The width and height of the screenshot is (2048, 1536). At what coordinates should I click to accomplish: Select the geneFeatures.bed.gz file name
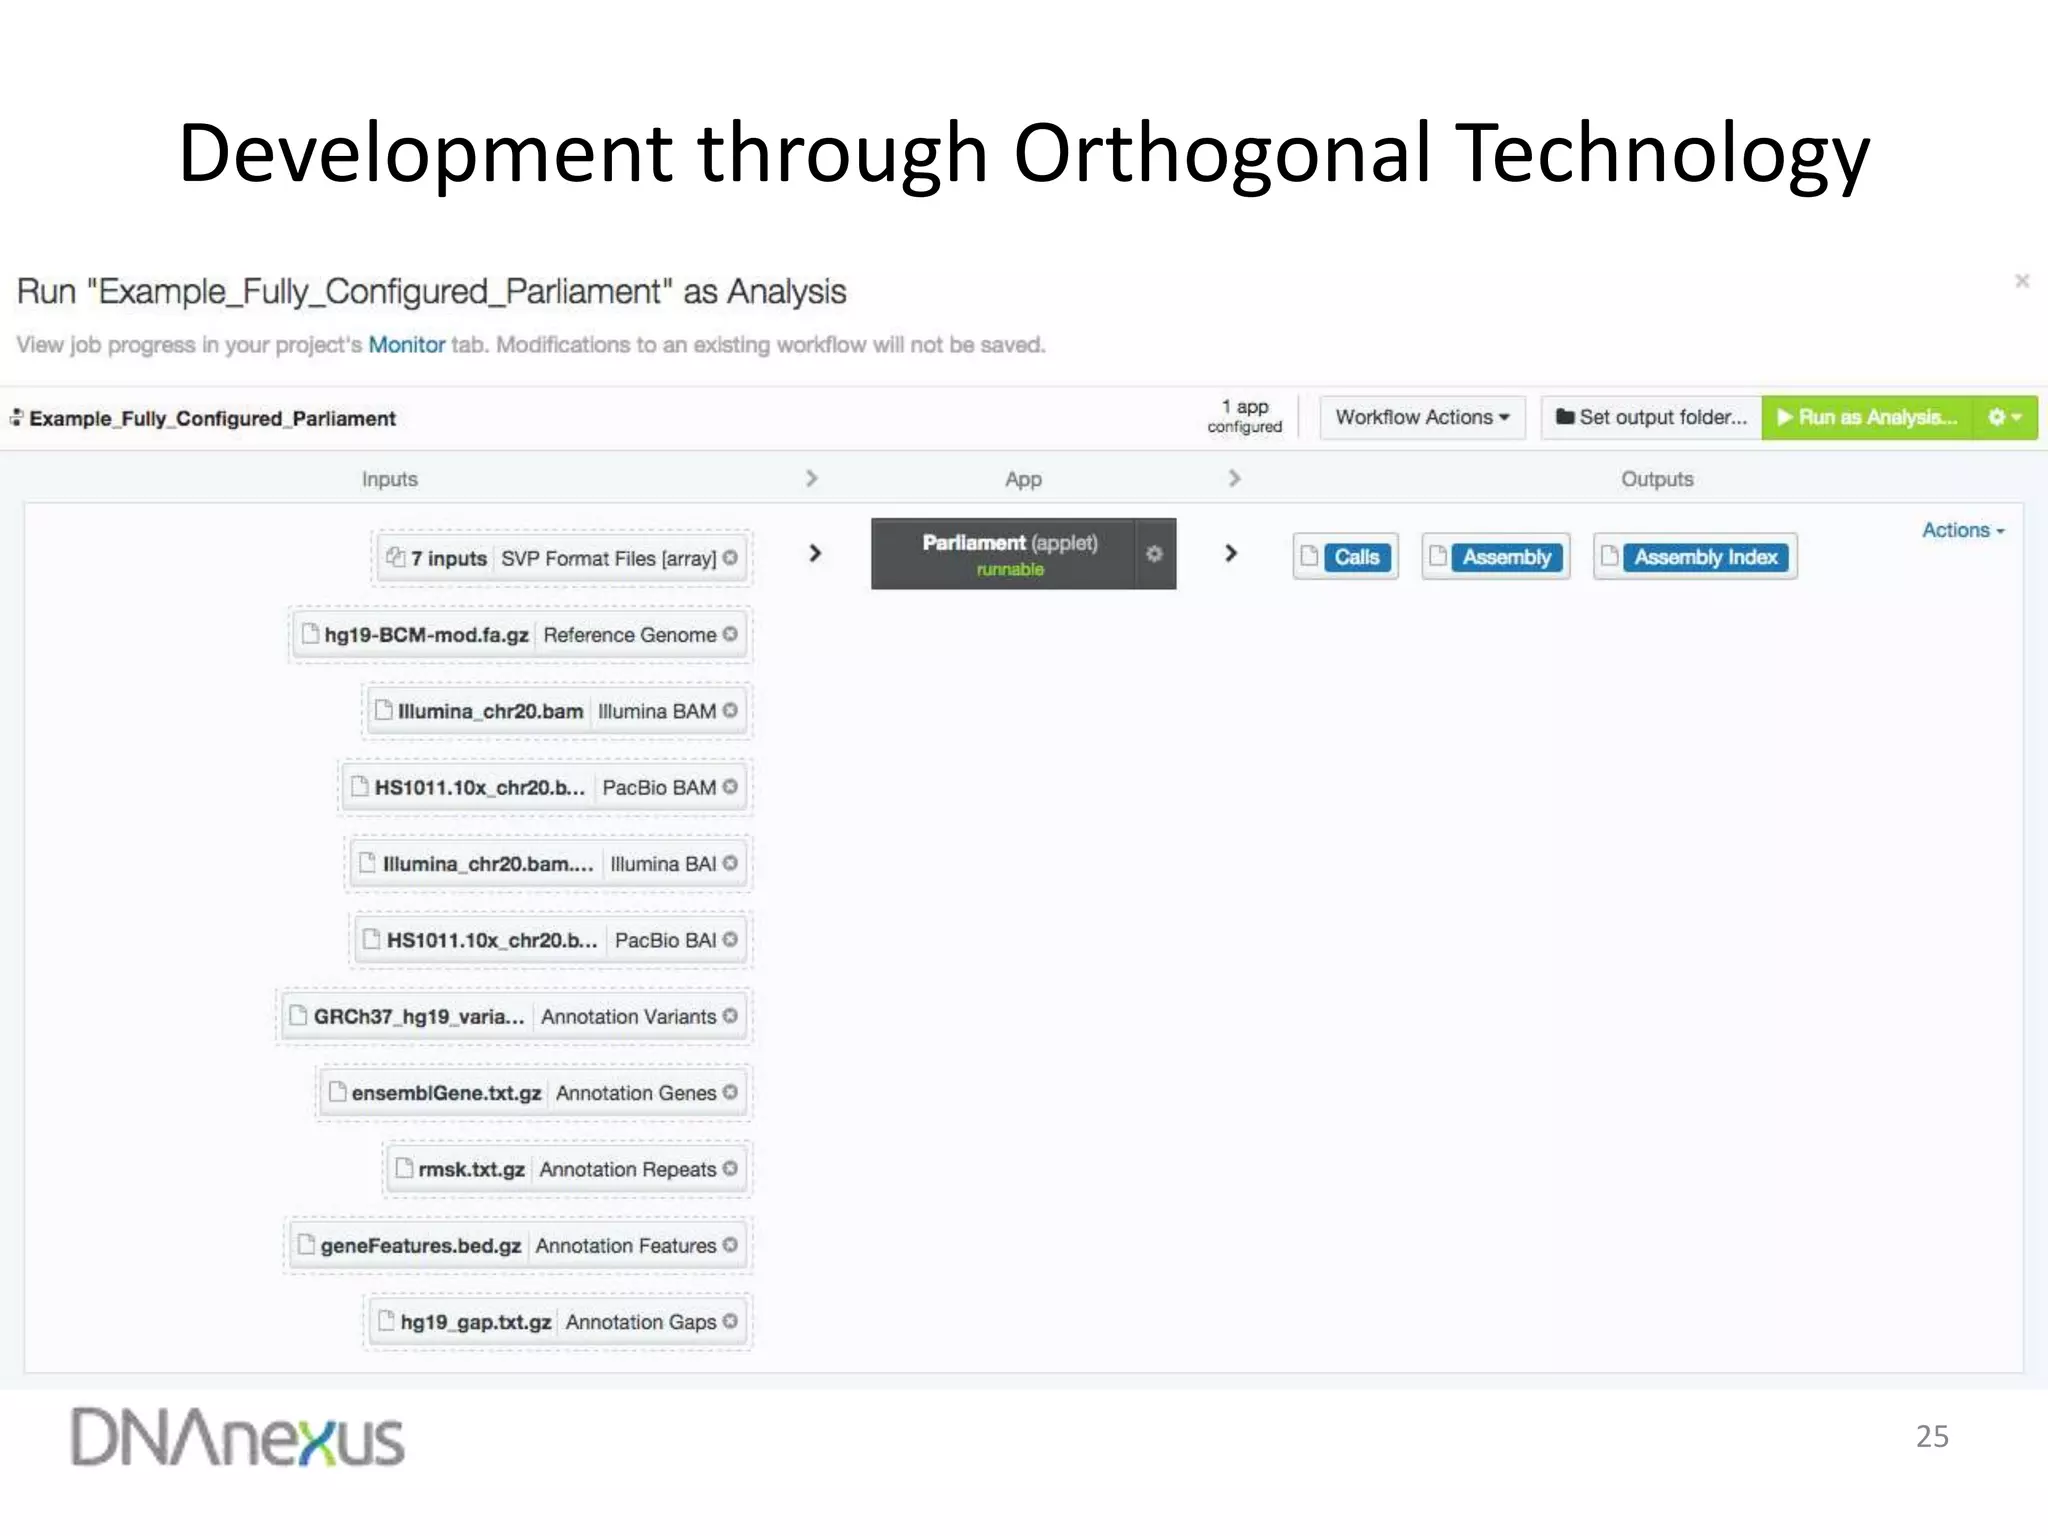[x=421, y=1246]
